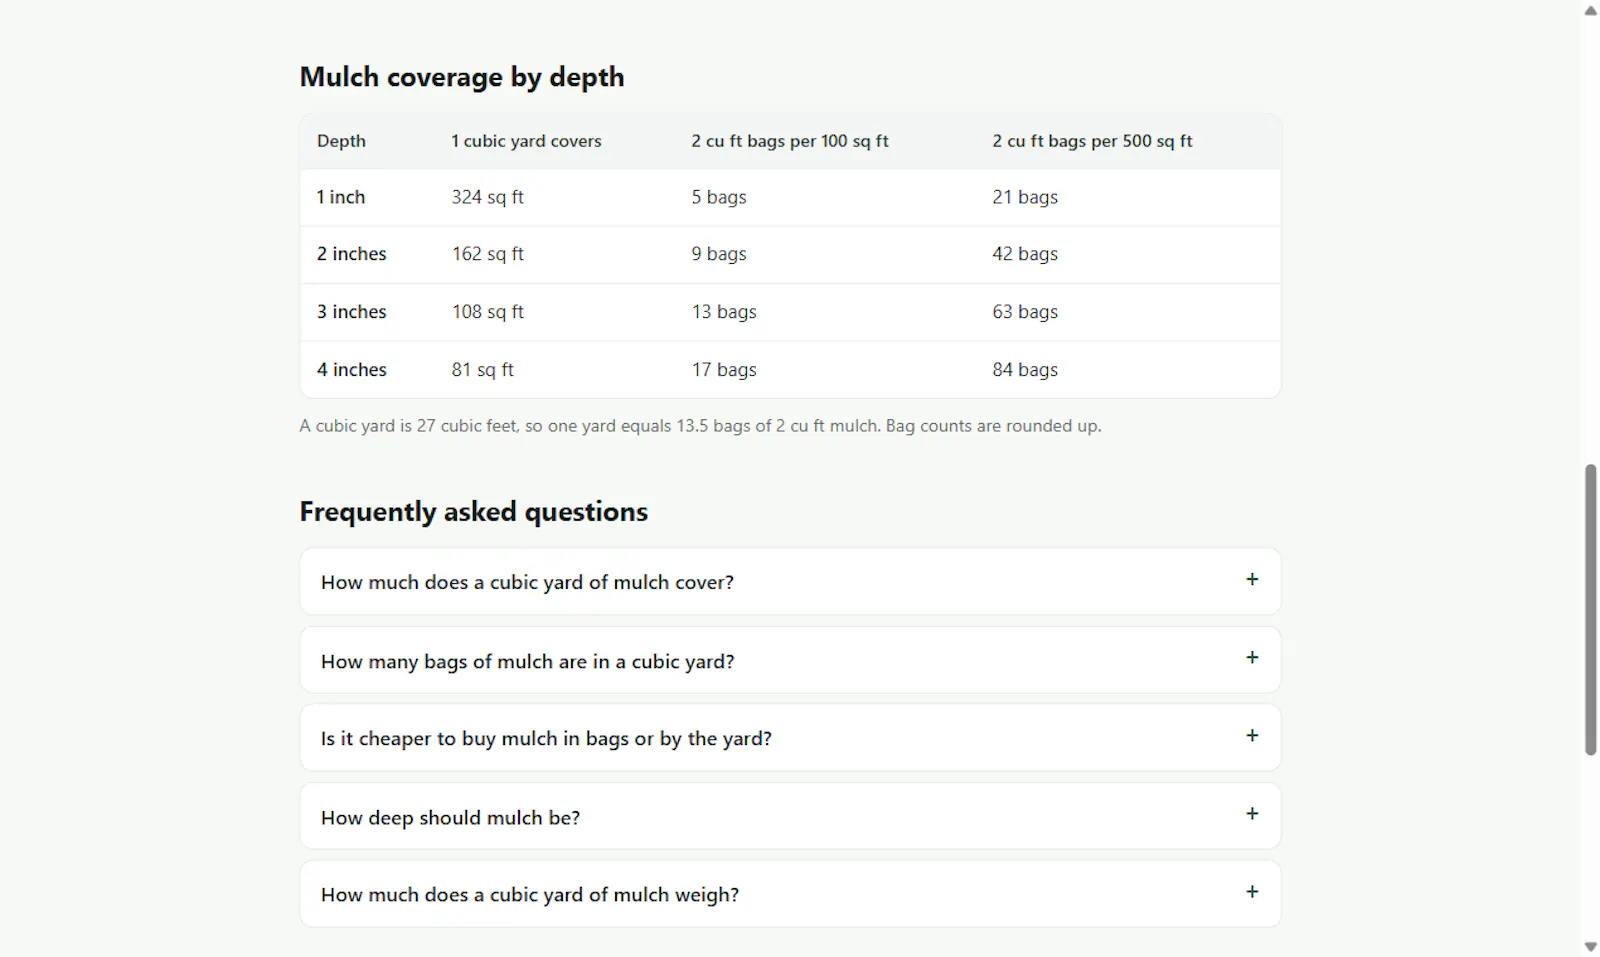Click the '324 sq ft' coverage value
The width and height of the screenshot is (1600, 957).
click(487, 197)
